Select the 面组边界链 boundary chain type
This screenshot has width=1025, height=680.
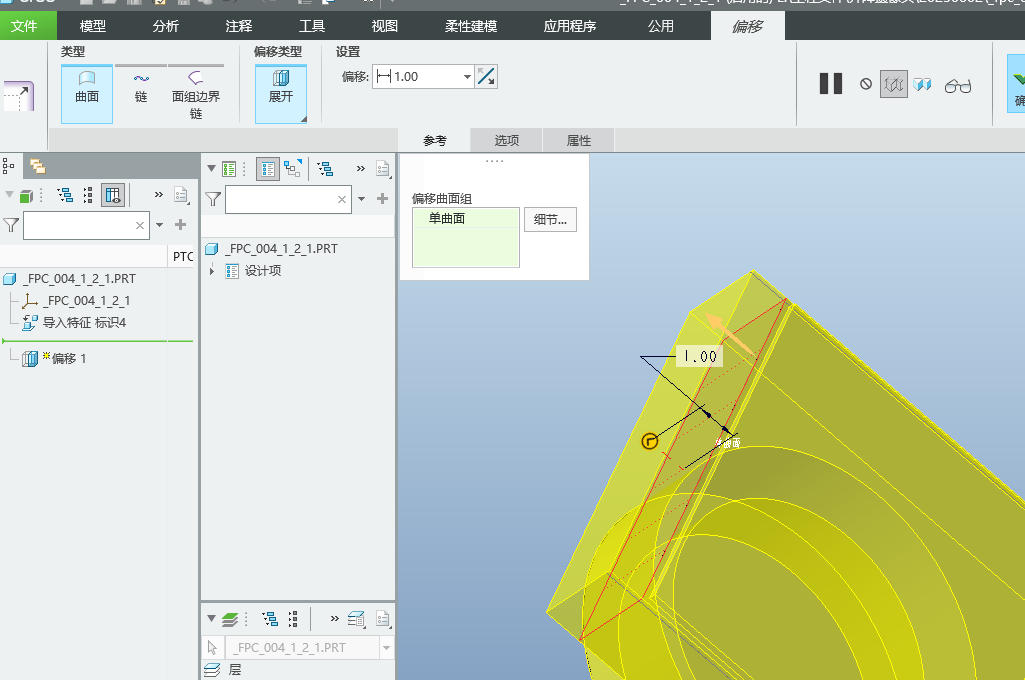click(196, 93)
